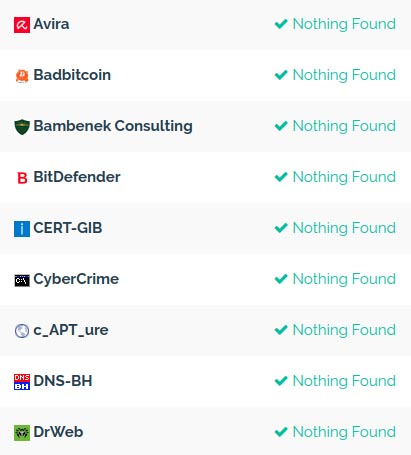This screenshot has width=411, height=455.
Task: Click the red BitDefender B icon
Action: click(x=22, y=178)
